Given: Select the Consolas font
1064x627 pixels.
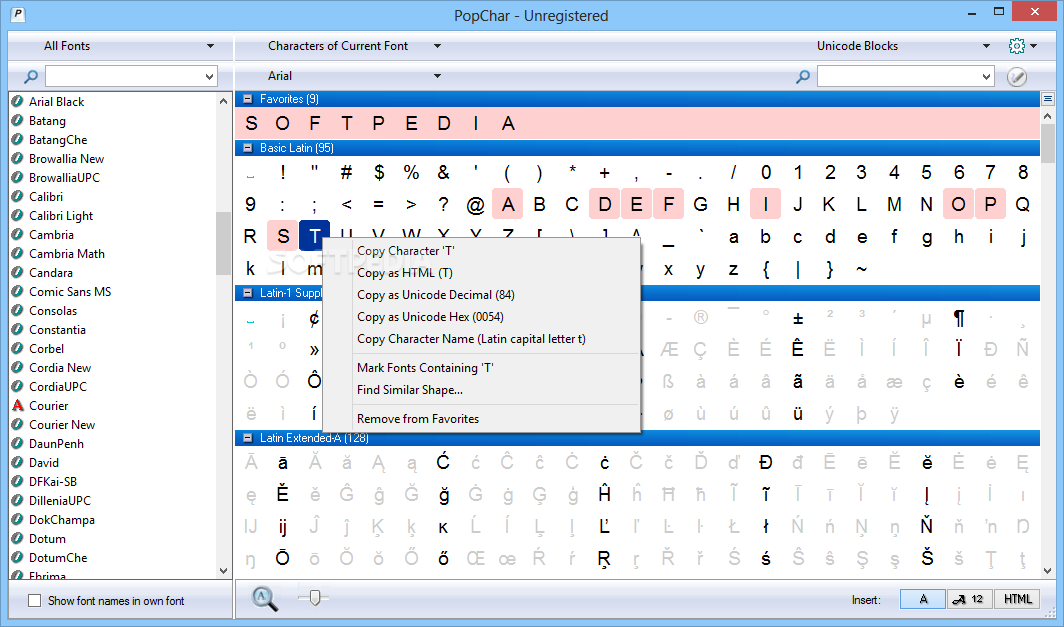Looking at the screenshot, I should coord(53,311).
